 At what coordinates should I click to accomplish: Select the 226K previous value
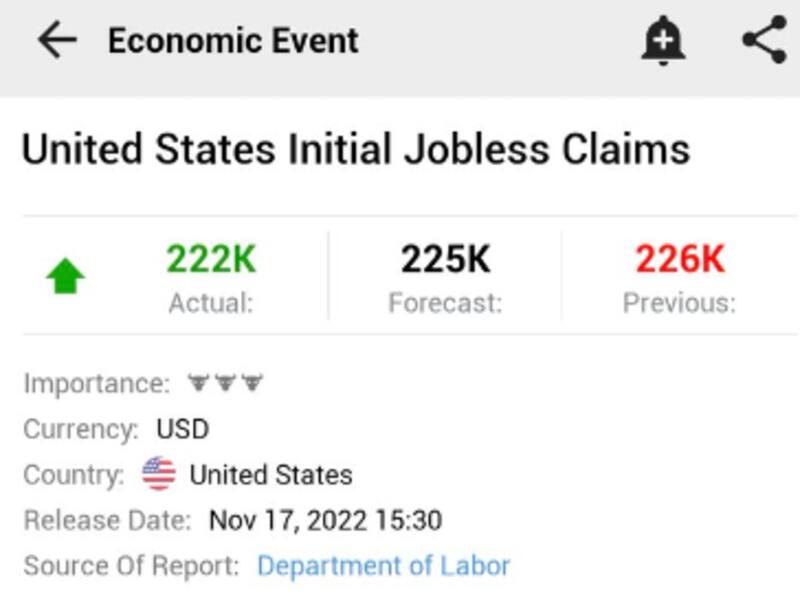click(679, 260)
